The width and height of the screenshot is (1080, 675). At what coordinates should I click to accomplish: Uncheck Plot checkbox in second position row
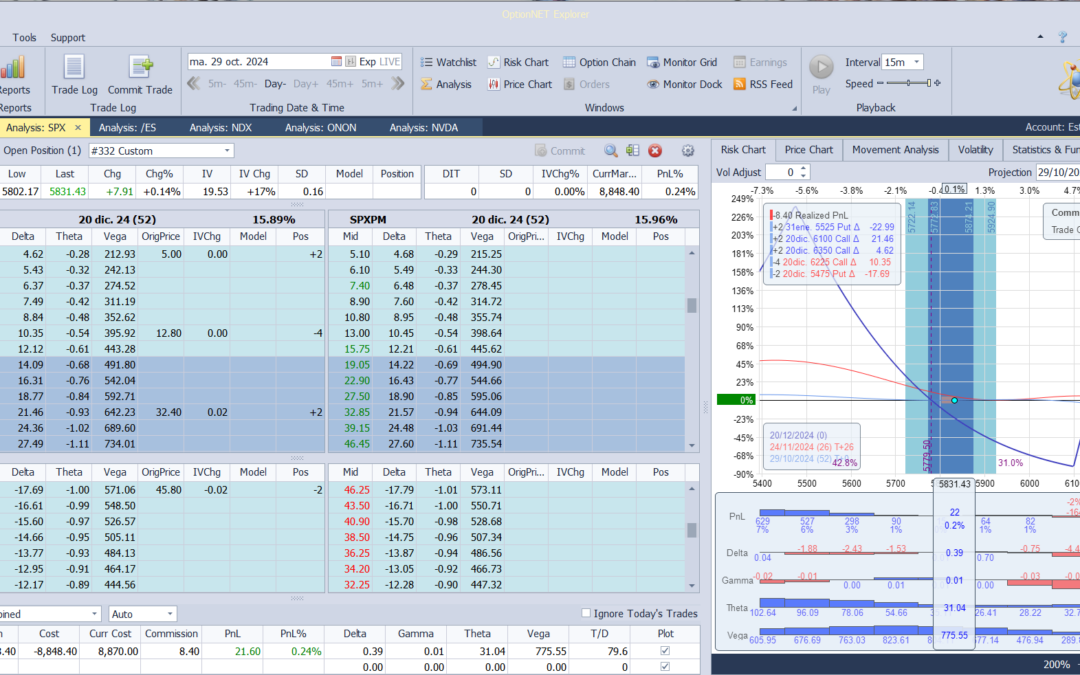click(666, 666)
